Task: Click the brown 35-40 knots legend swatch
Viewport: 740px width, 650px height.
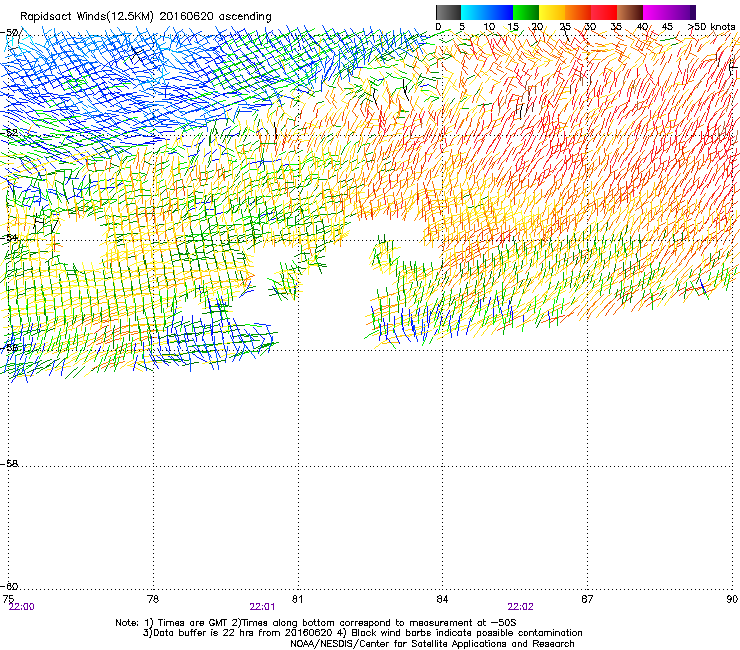Action: (x=630, y=12)
